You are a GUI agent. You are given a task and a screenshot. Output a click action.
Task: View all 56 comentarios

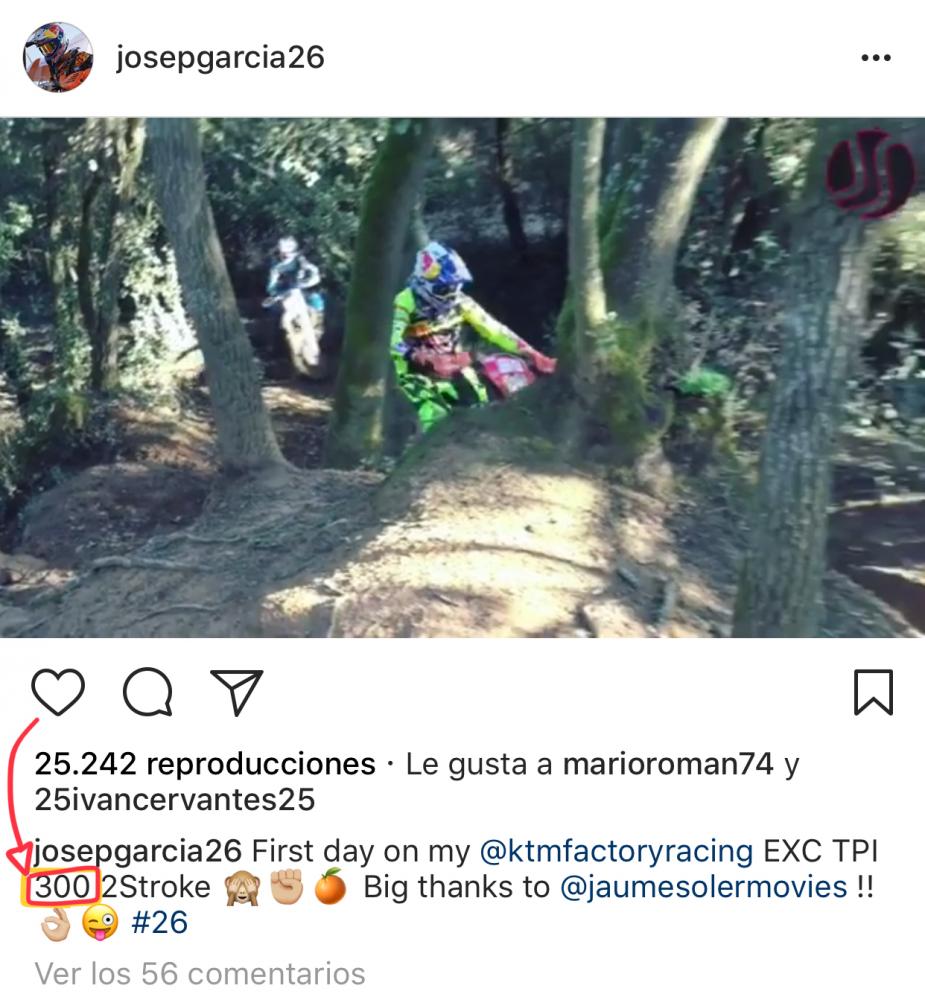[200, 974]
